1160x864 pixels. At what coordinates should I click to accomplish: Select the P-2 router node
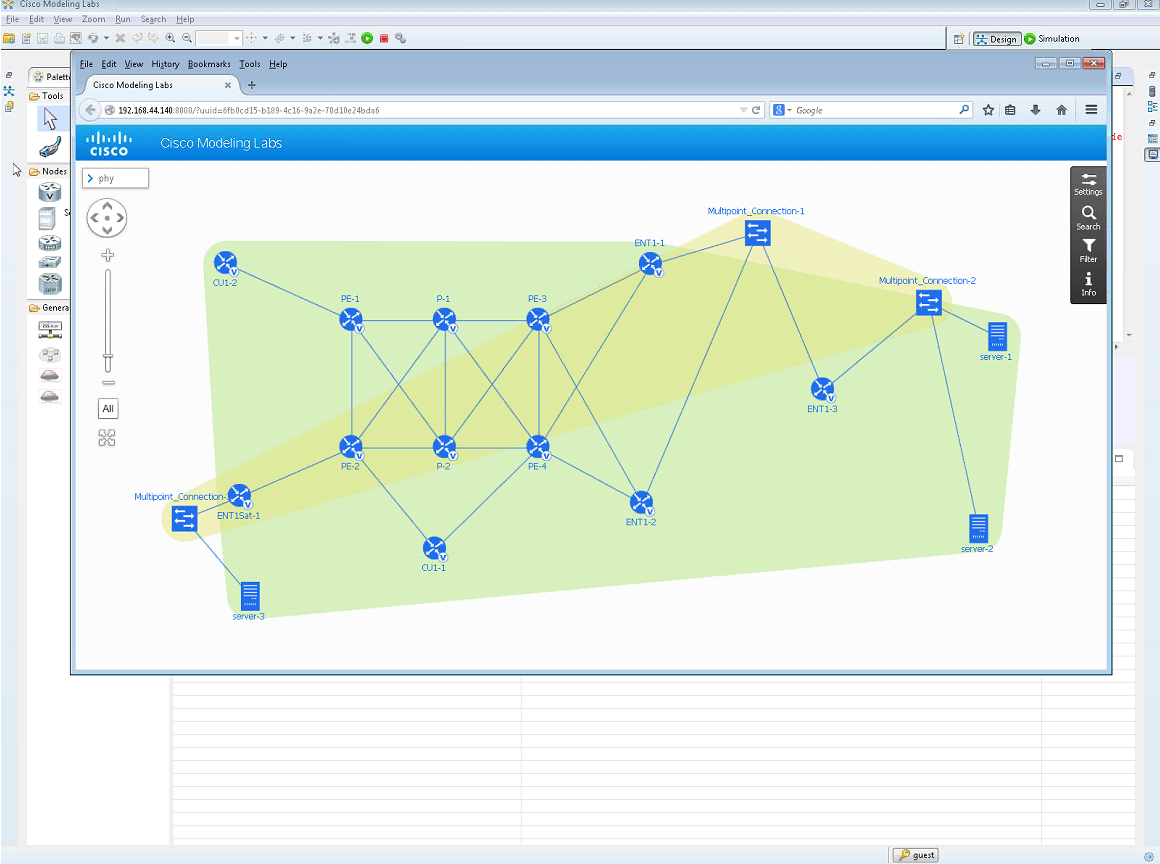click(444, 447)
